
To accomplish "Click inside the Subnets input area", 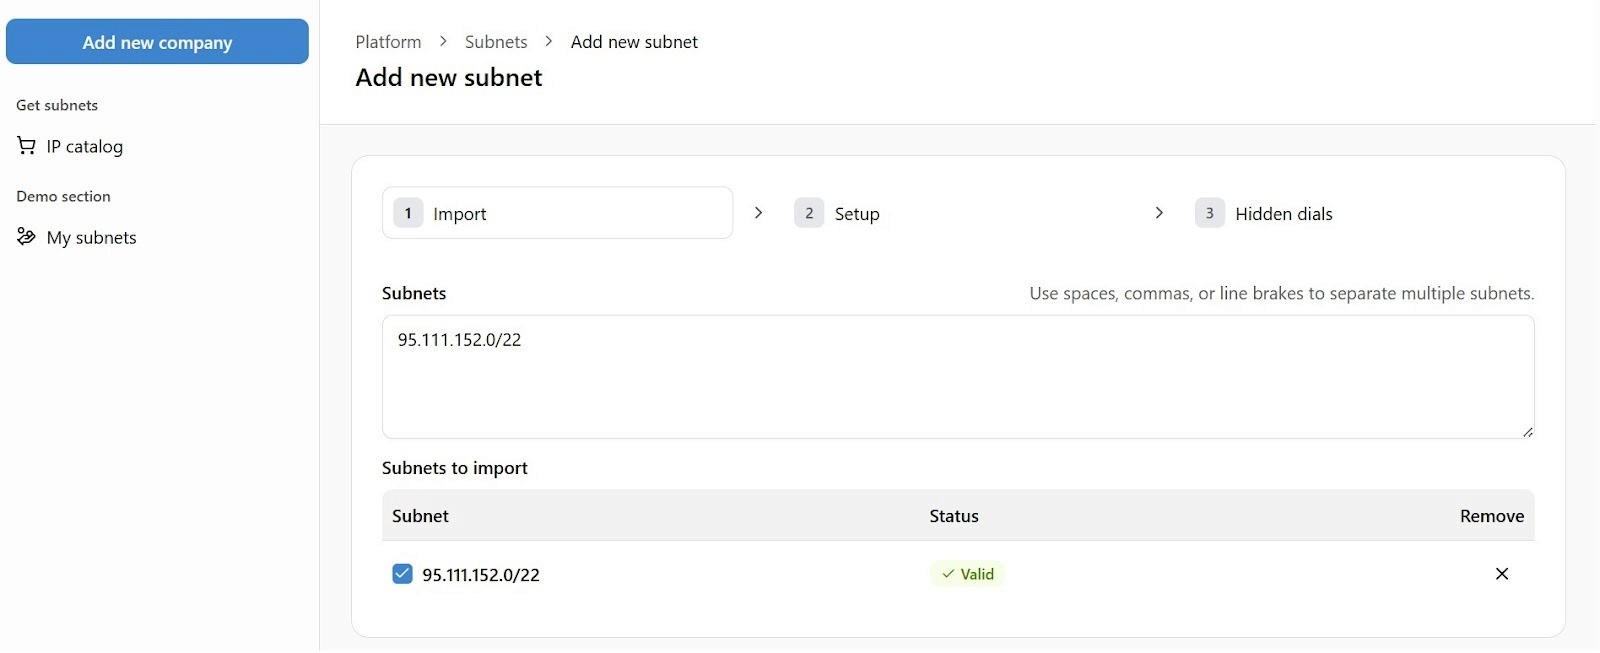I will 957,377.
